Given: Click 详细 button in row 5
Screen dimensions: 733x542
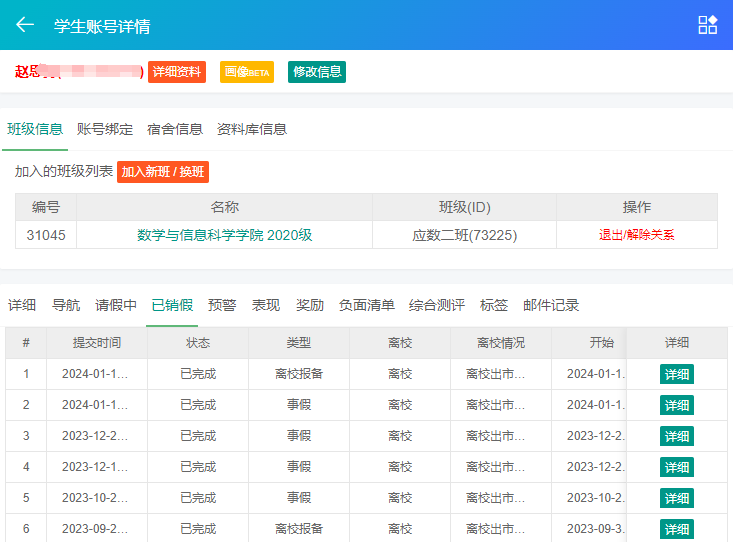Looking at the screenshot, I should [x=677, y=498].
